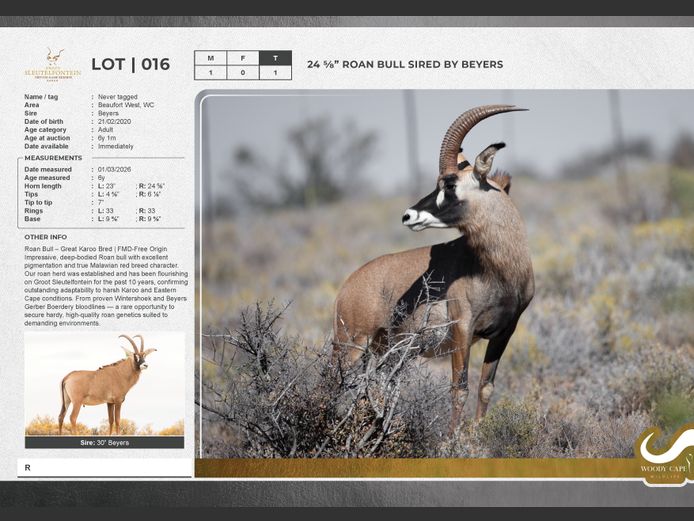Screen dimensions: 694x521
Task: Click the Rings value "L: 33"
Action: click(106, 211)
